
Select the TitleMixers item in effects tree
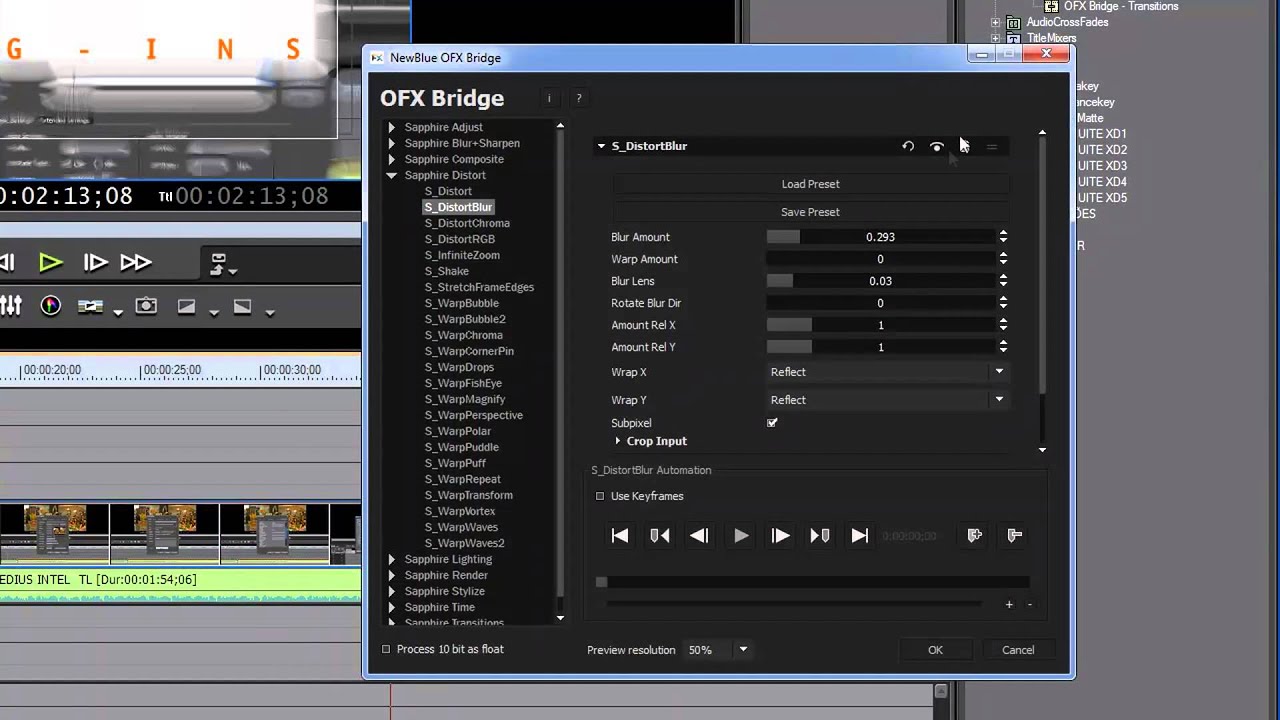(x=1051, y=38)
